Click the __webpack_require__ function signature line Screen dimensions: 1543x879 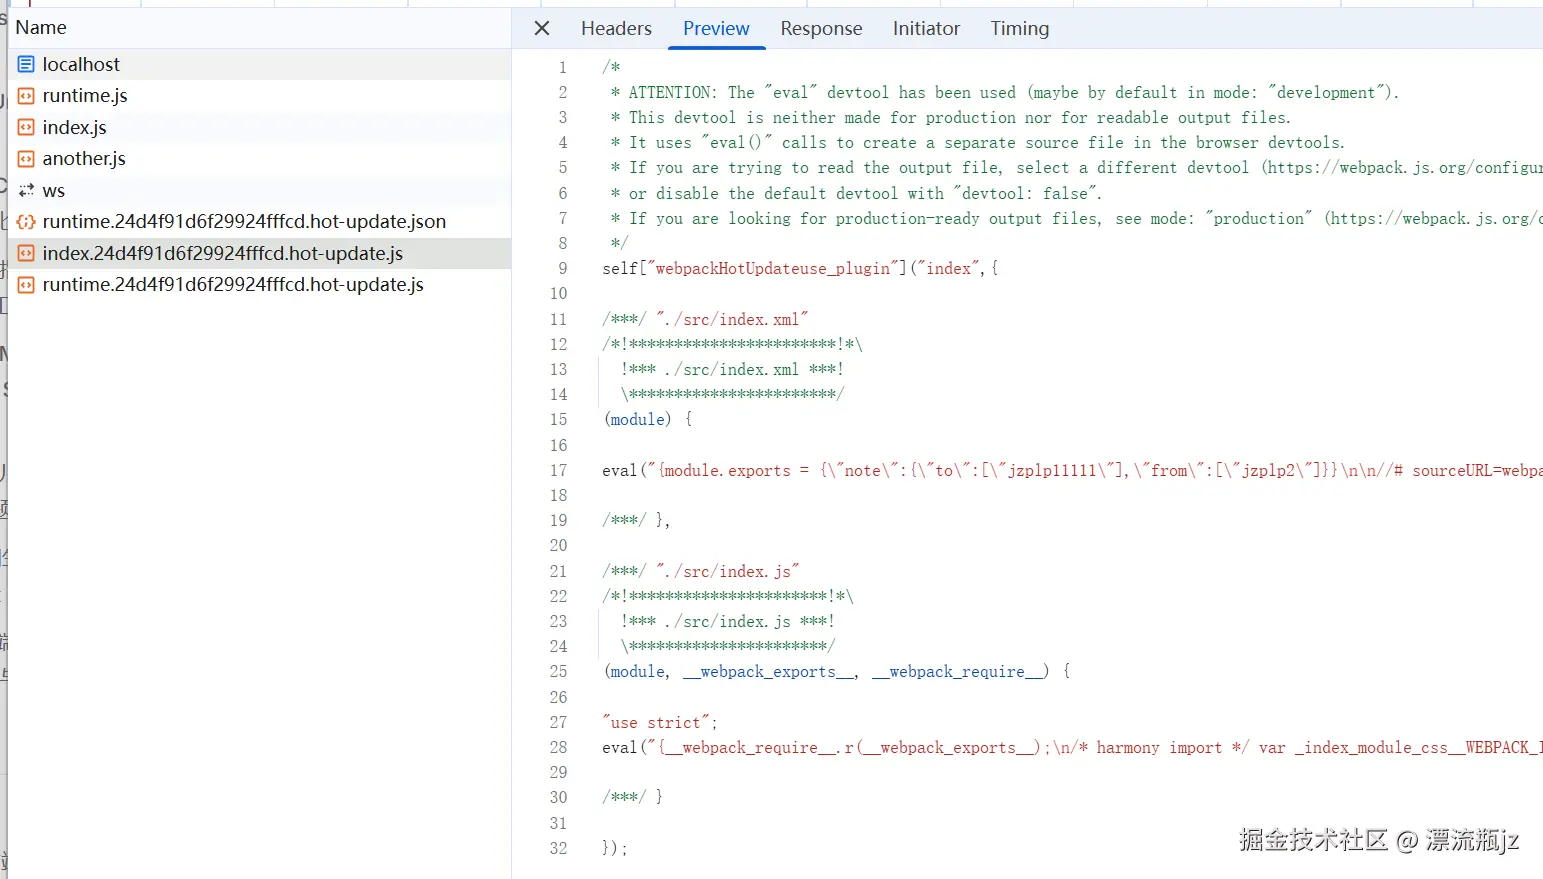837,671
